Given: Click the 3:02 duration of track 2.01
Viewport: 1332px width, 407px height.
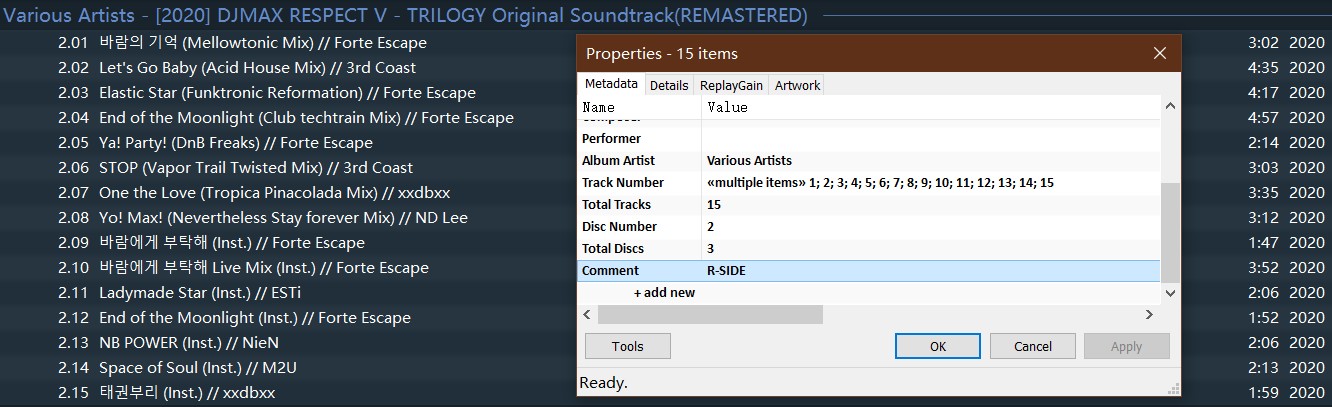Looking at the screenshot, I should 1263,43.
